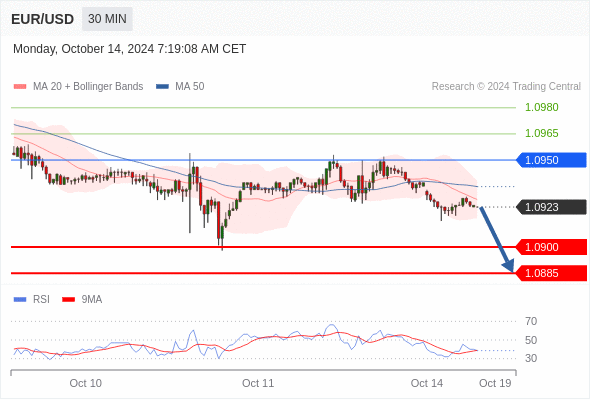Click the RSI blue legend swatch
The height and width of the screenshot is (400, 590).
[x=20, y=300]
